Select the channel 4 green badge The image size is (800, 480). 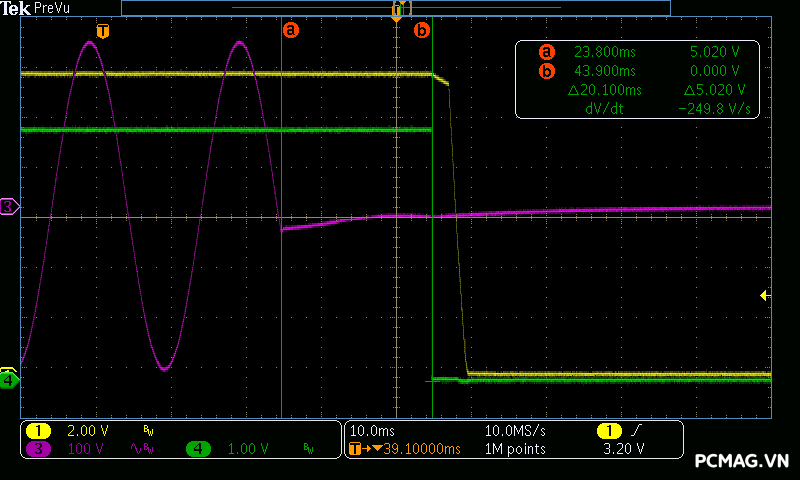[x=198, y=449]
